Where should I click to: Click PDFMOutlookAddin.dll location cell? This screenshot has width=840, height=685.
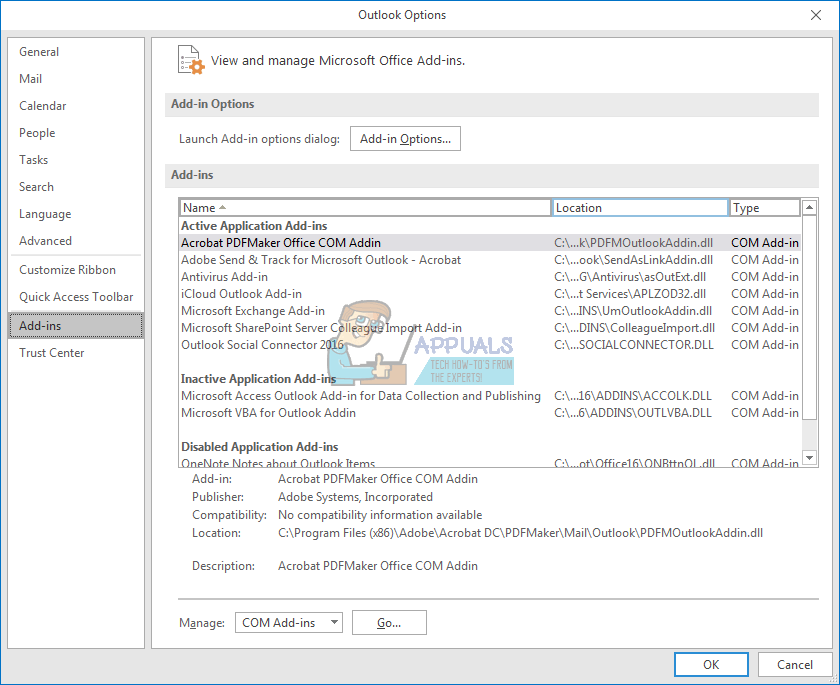633,243
